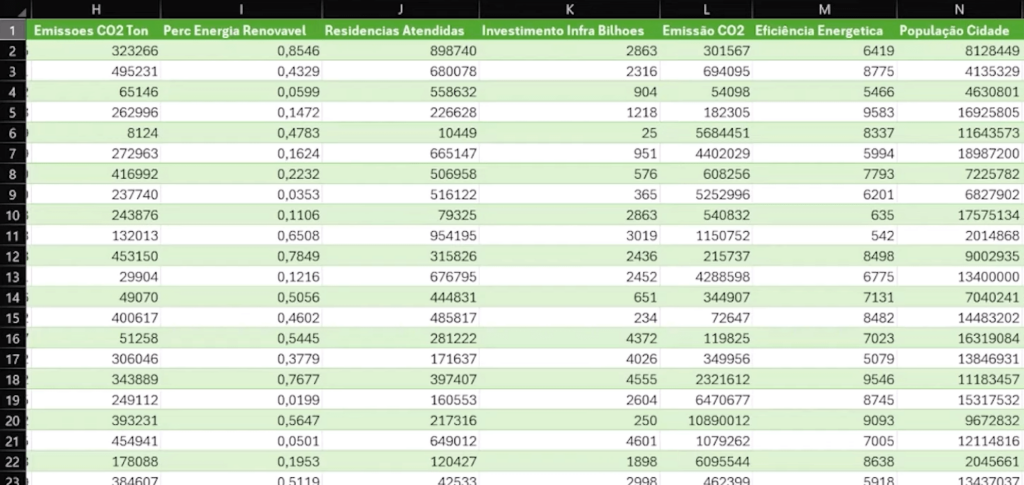
Task: Select column L header
Action: tap(706, 9)
